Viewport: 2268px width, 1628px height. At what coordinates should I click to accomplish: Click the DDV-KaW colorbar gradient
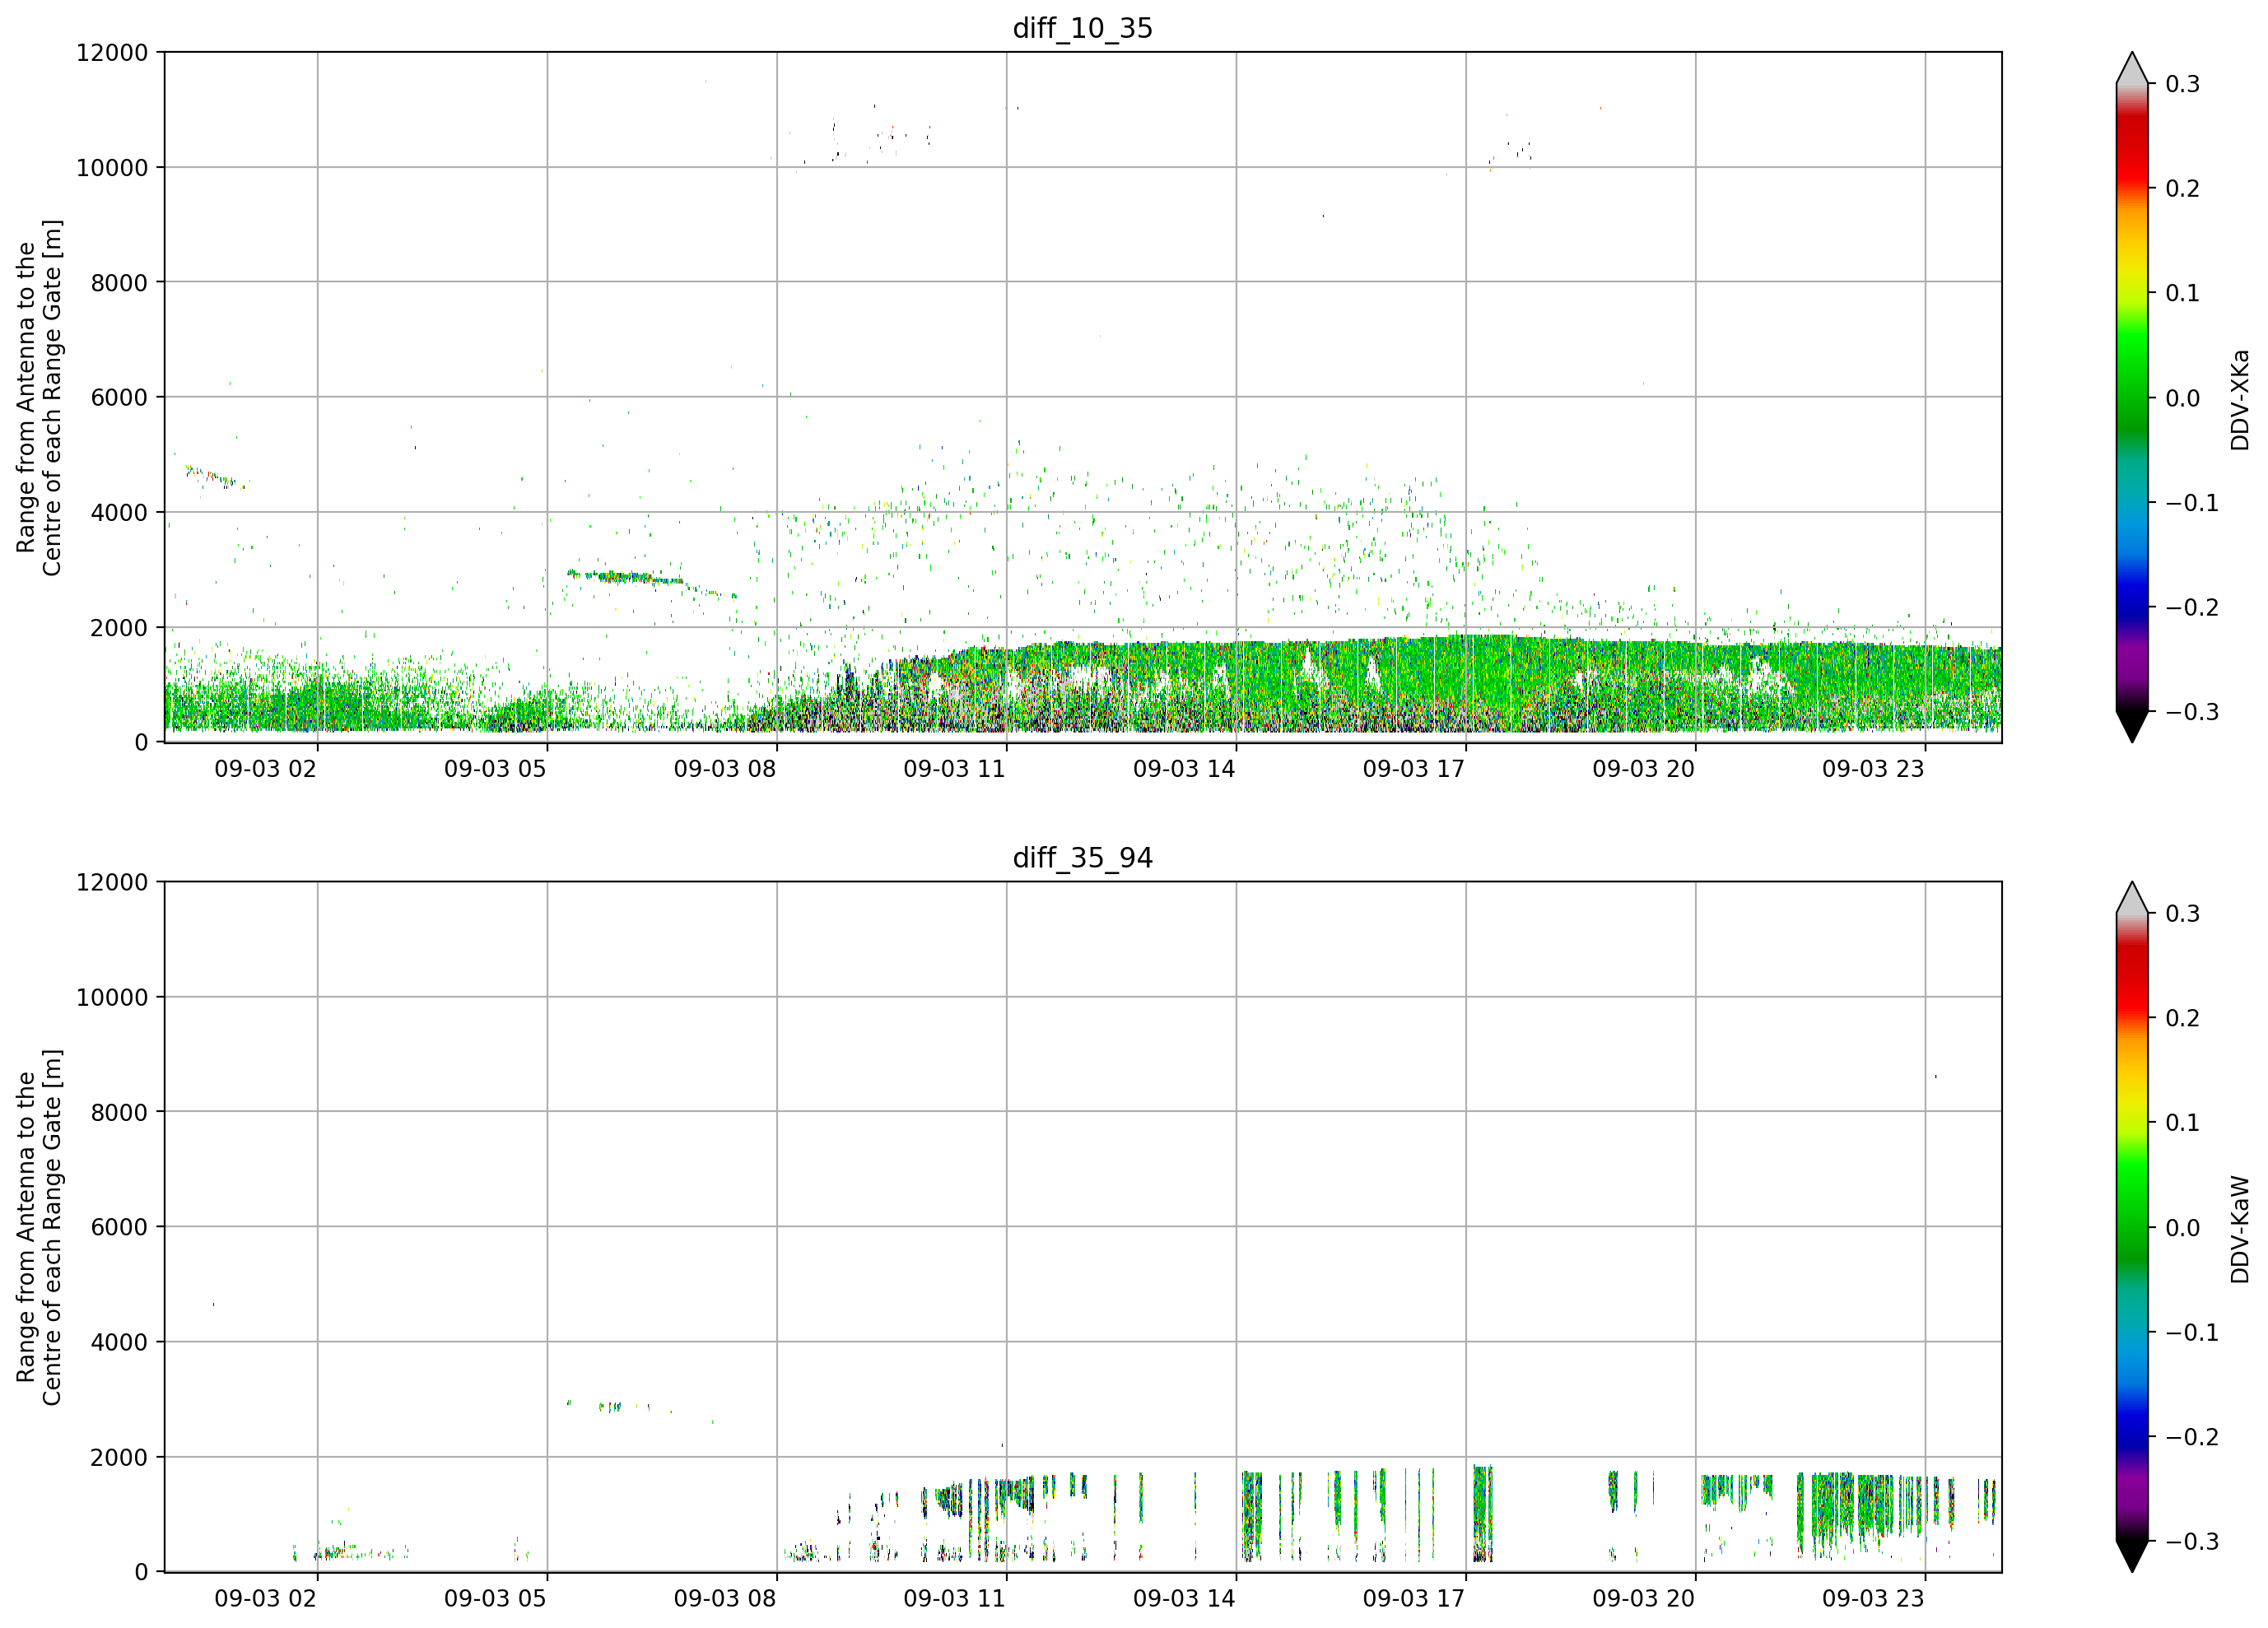point(2132,1227)
